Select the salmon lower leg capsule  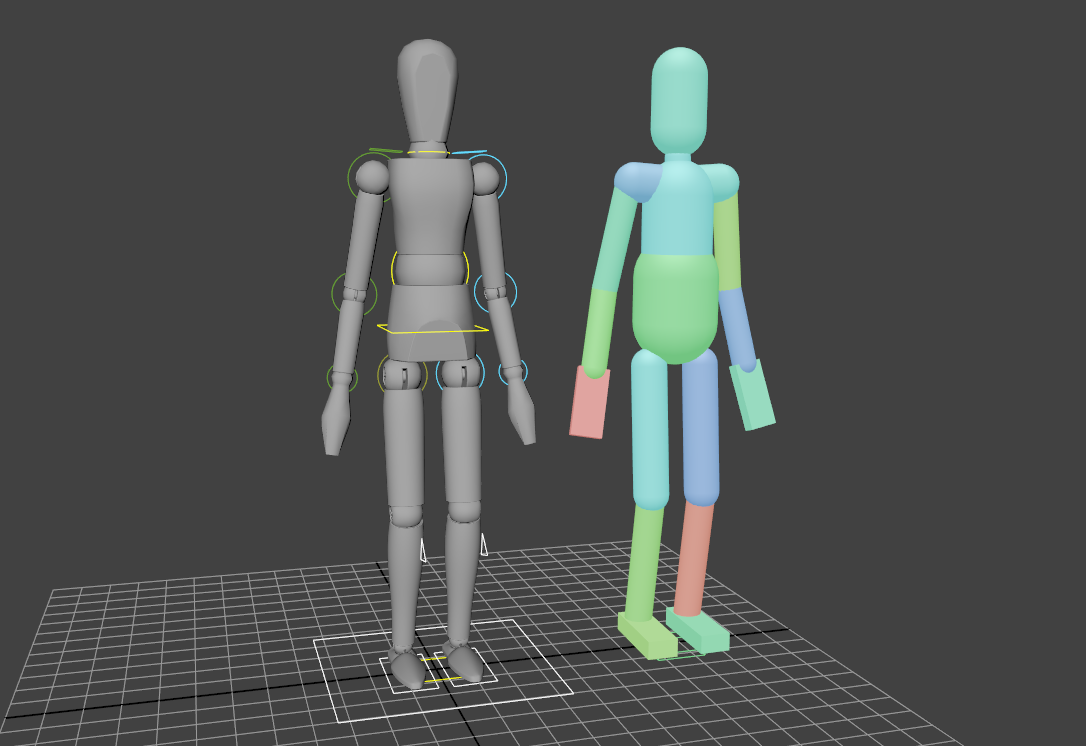[693, 558]
